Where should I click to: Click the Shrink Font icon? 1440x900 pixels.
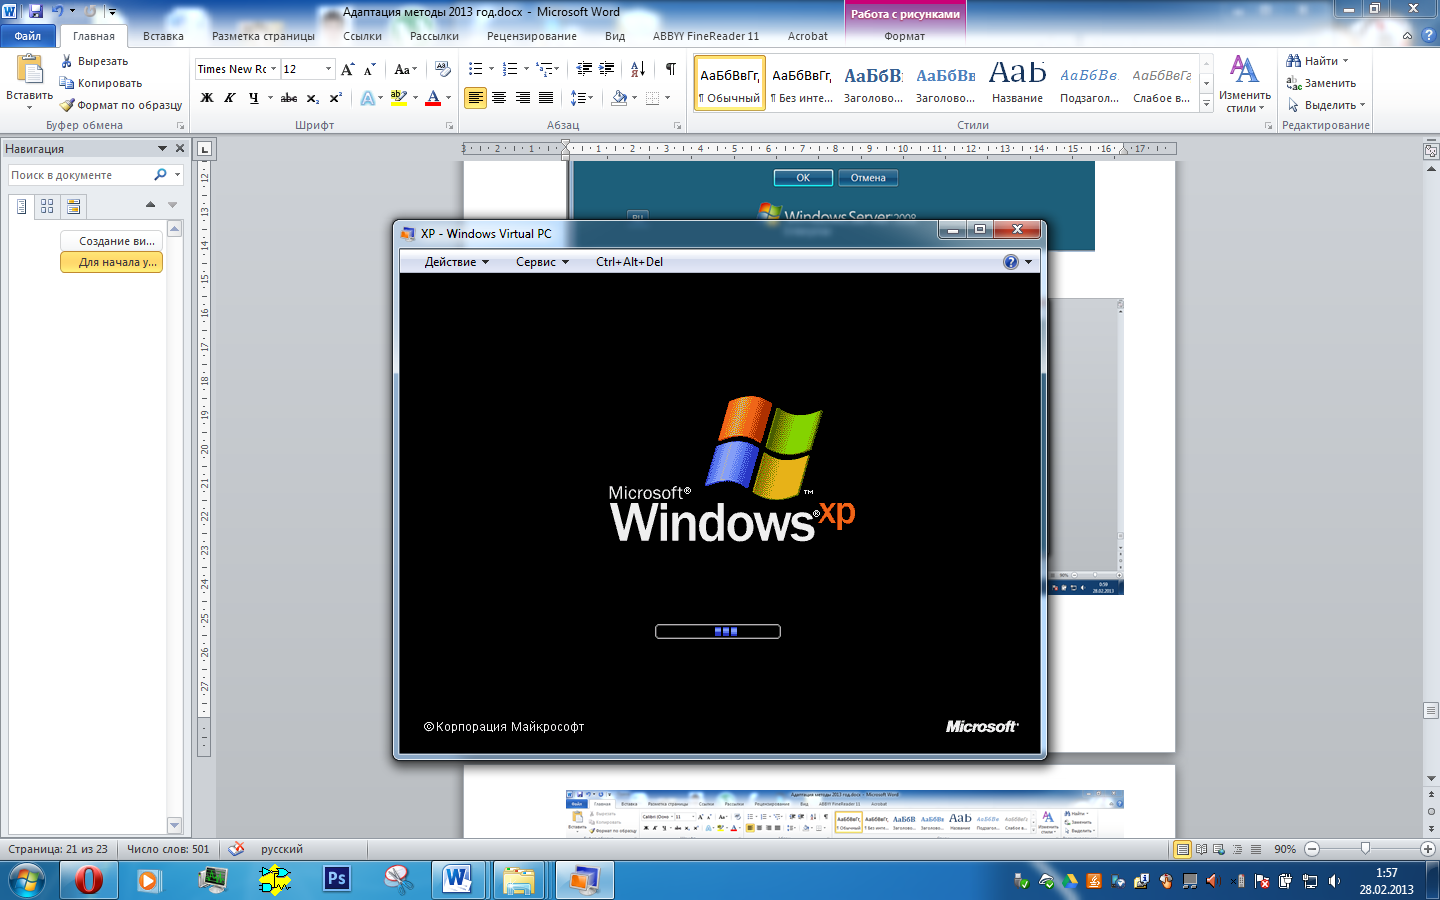369,69
